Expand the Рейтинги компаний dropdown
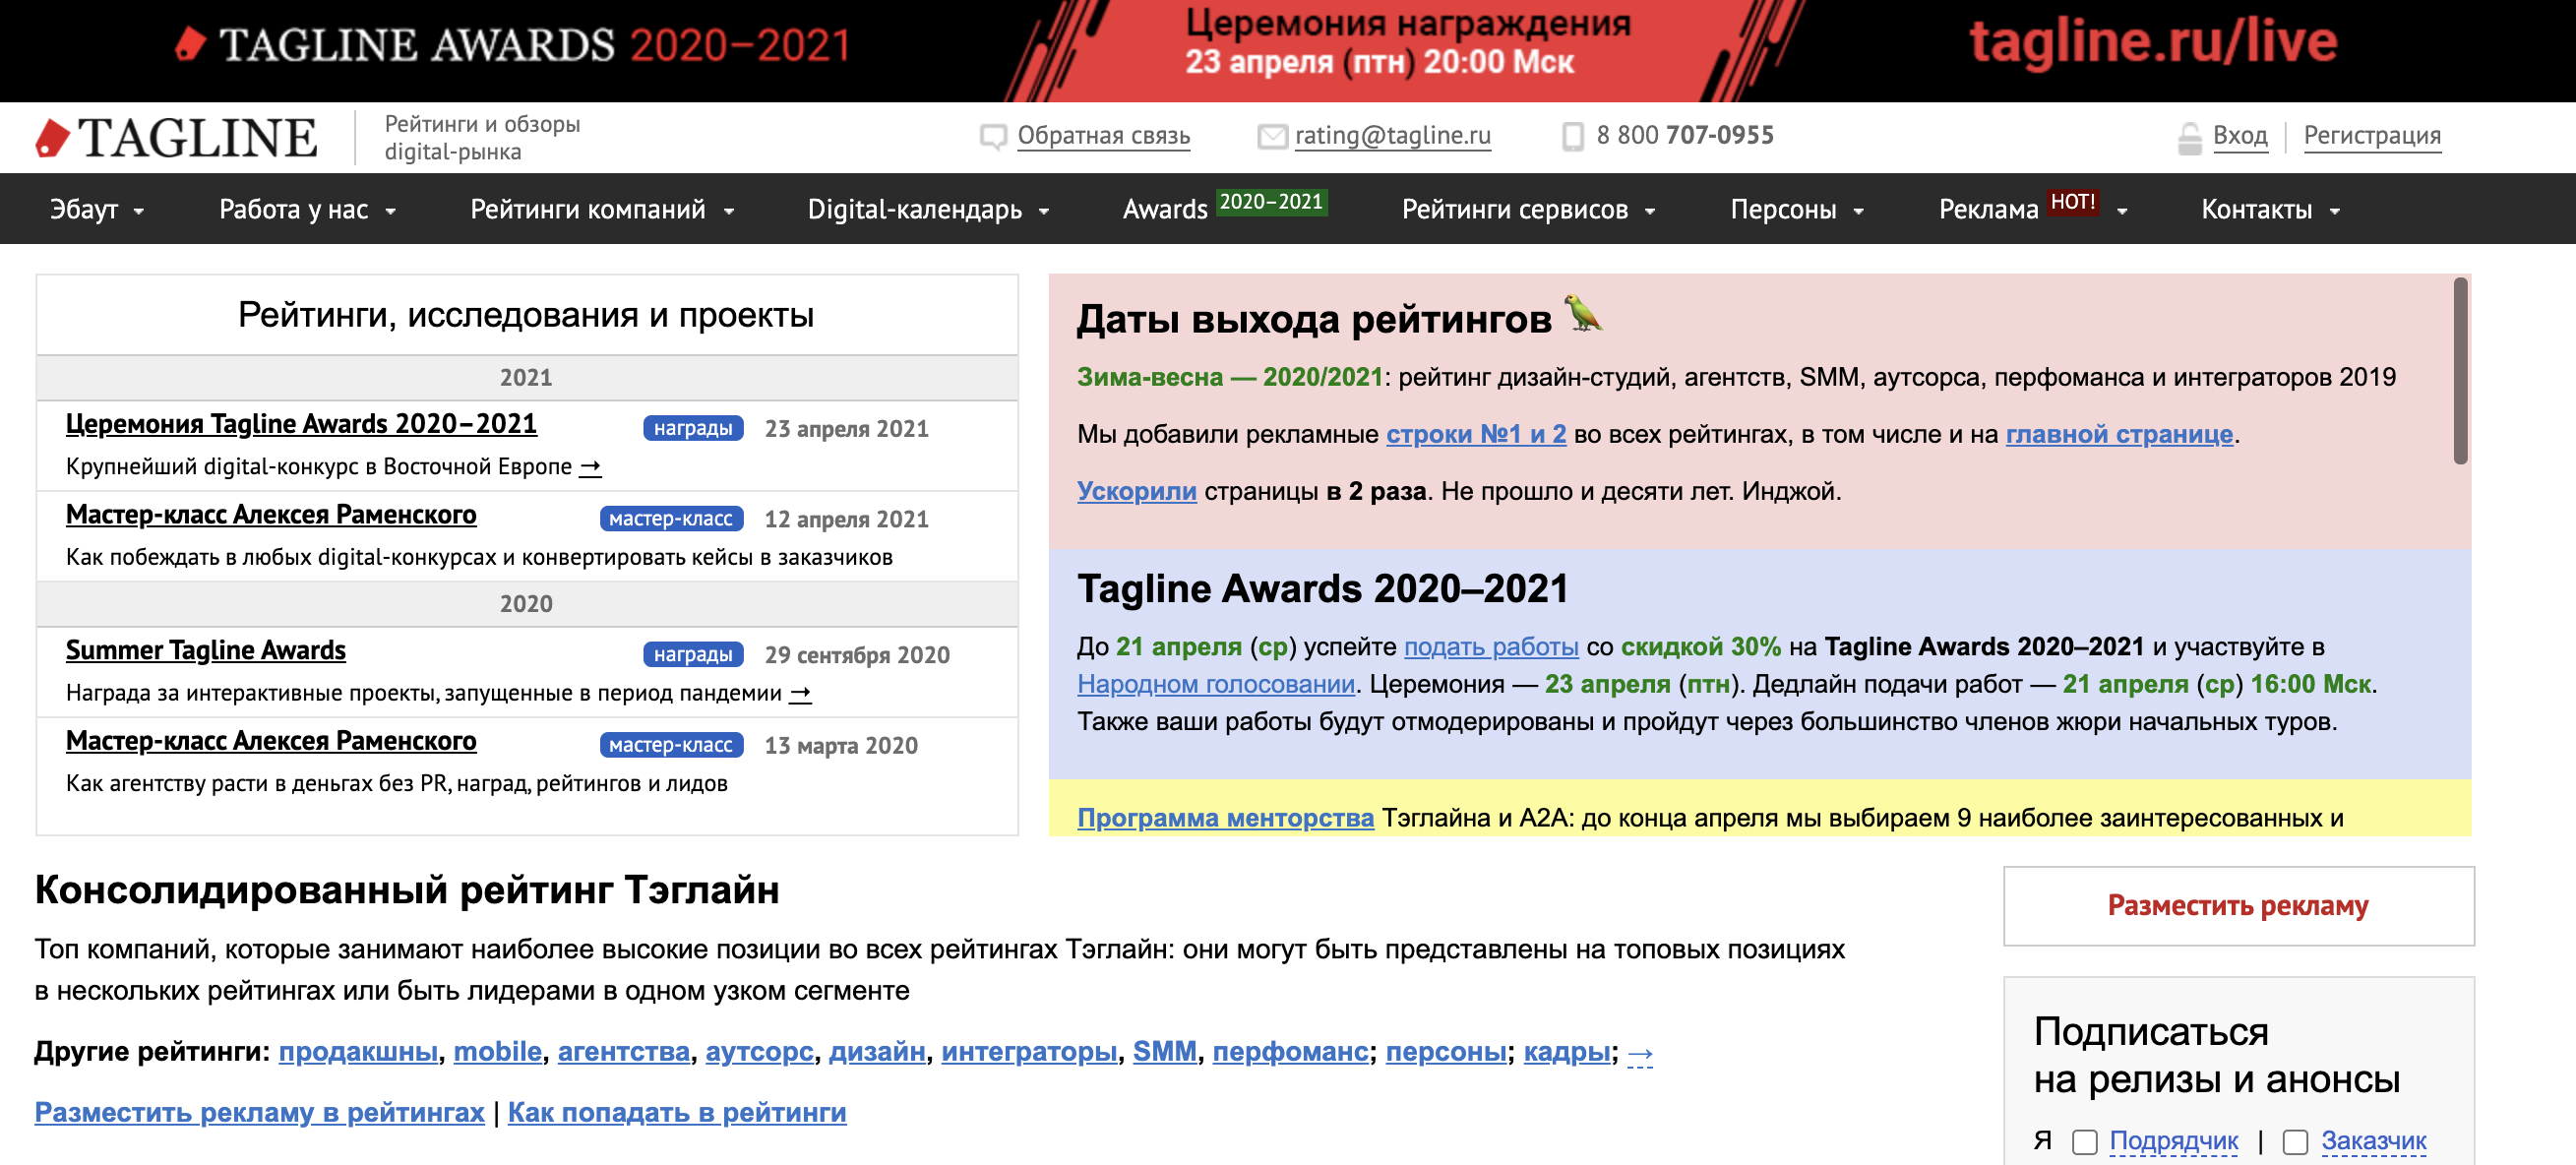The width and height of the screenshot is (2576, 1165). click(603, 209)
